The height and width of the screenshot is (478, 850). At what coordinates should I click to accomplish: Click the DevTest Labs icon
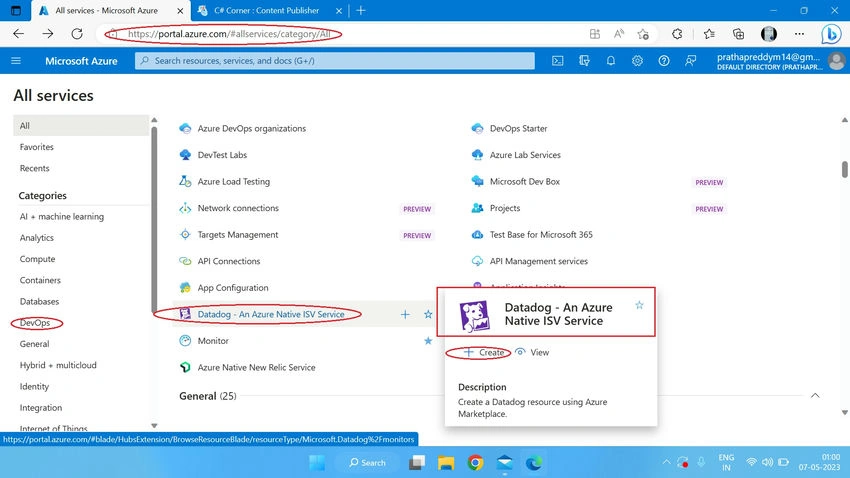[185, 155]
